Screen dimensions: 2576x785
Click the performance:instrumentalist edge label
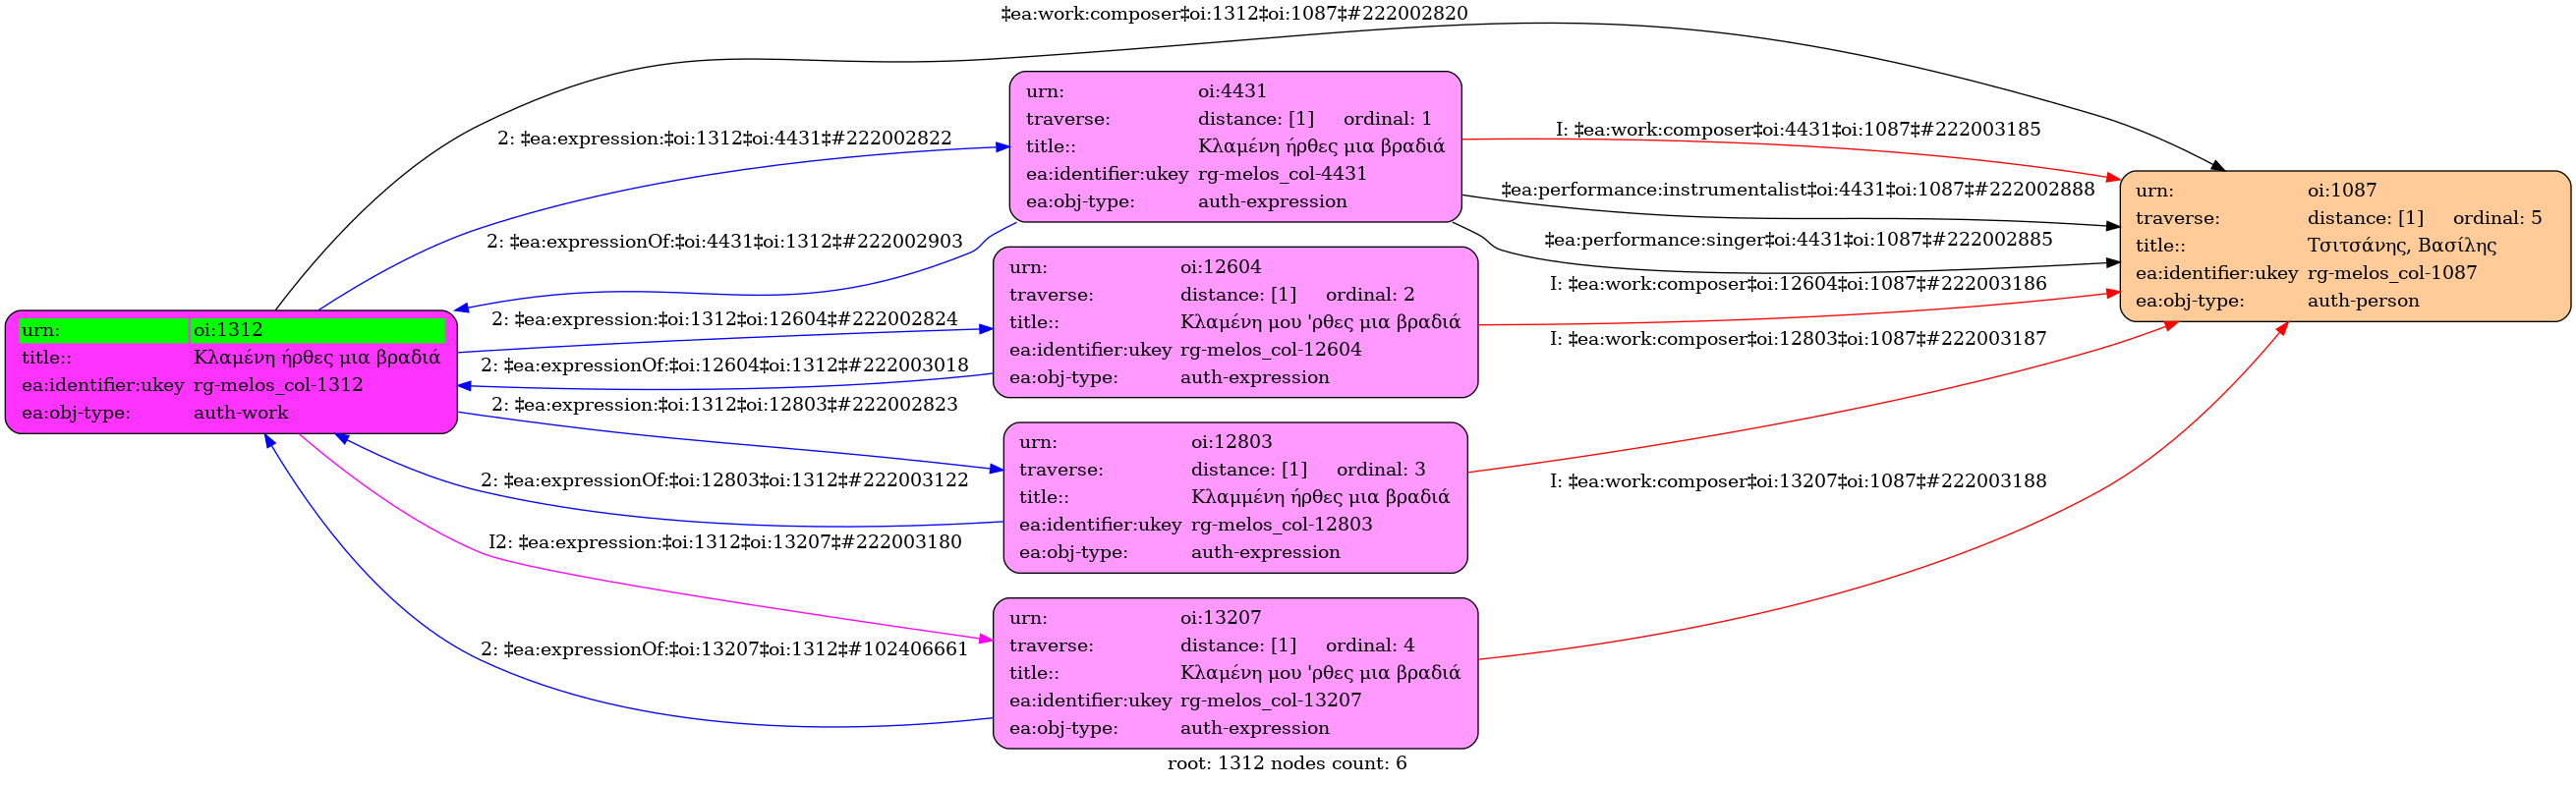(x=1797, y=189)
